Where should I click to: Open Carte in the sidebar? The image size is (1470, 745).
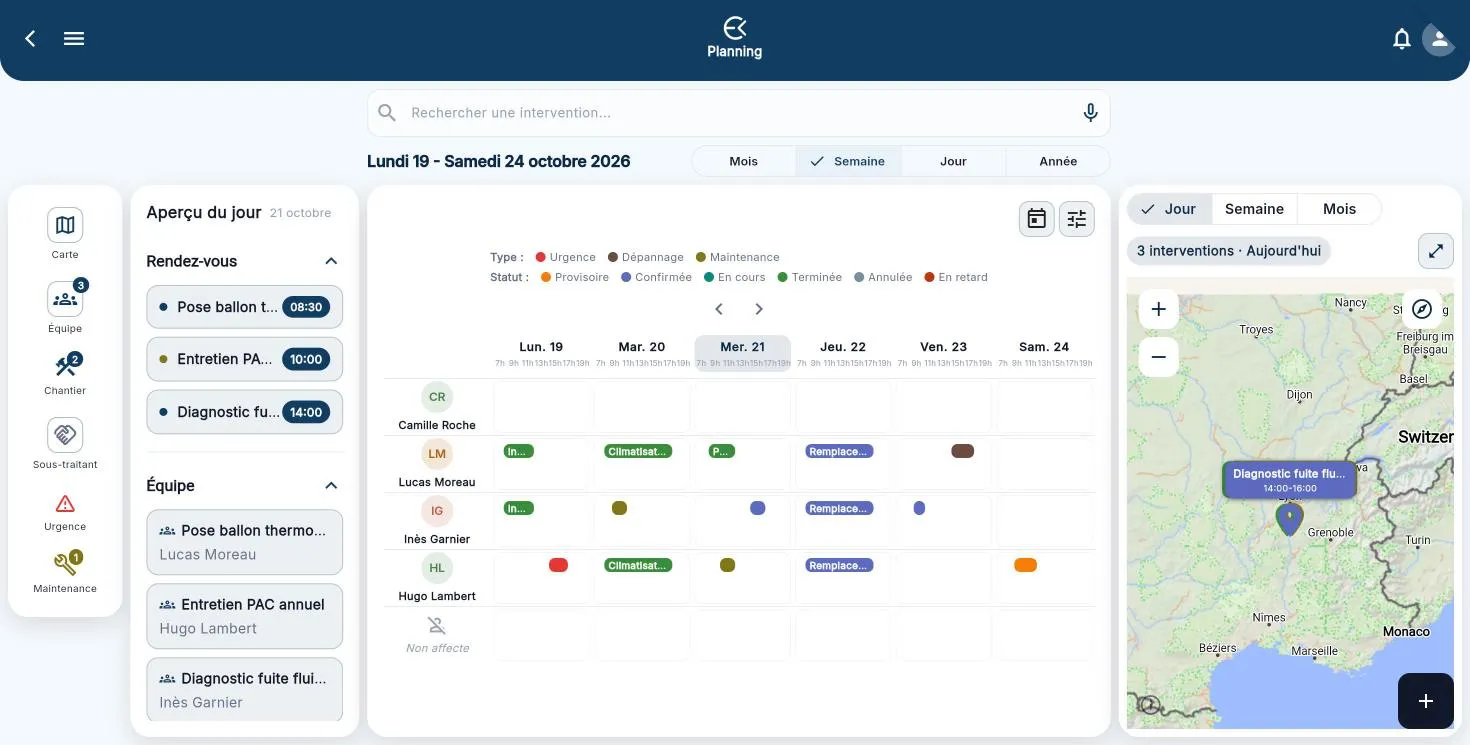pyautogui.click(x=65, y=233)
